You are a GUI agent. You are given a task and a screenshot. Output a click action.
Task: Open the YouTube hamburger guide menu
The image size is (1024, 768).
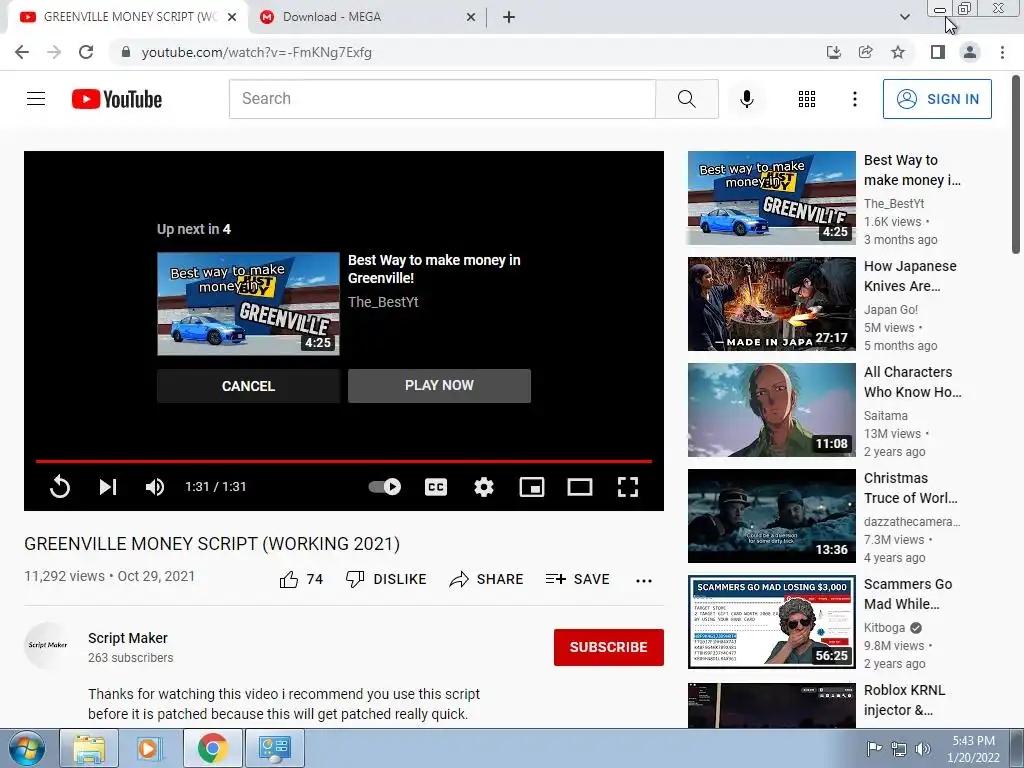tap(36, 99)
